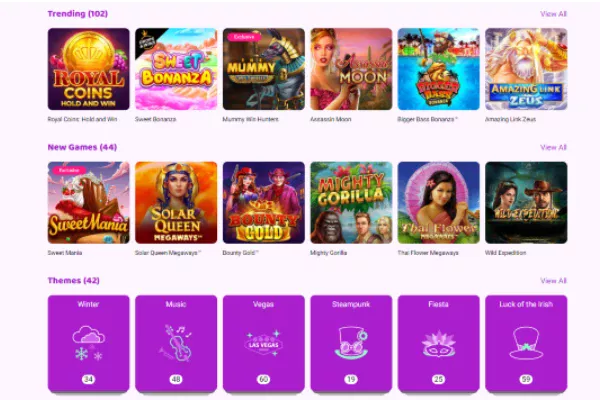The width and height of the screenshot is (600, 400).
Task: Launch Royal Coins Hold and Win game
Action: pyautogui.click(x=88, y=69)
